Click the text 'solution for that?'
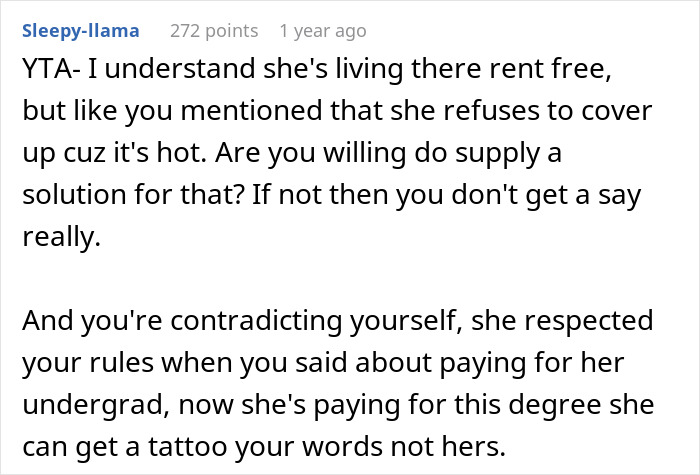 [133, 195]
